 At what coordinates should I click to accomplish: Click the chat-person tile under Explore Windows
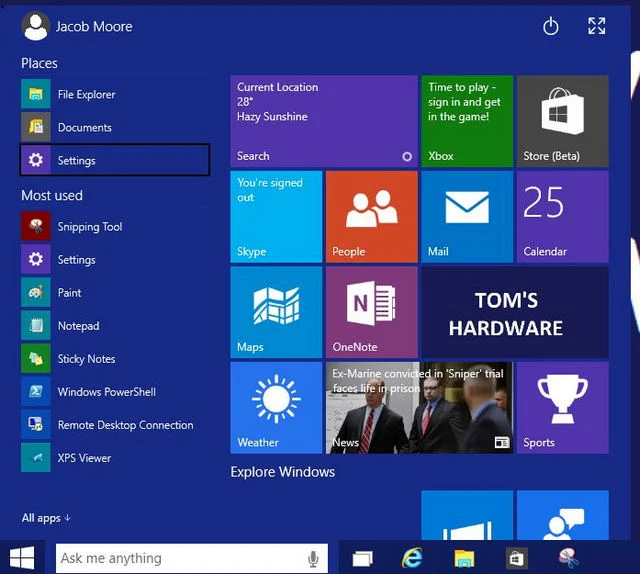(562, 515)
